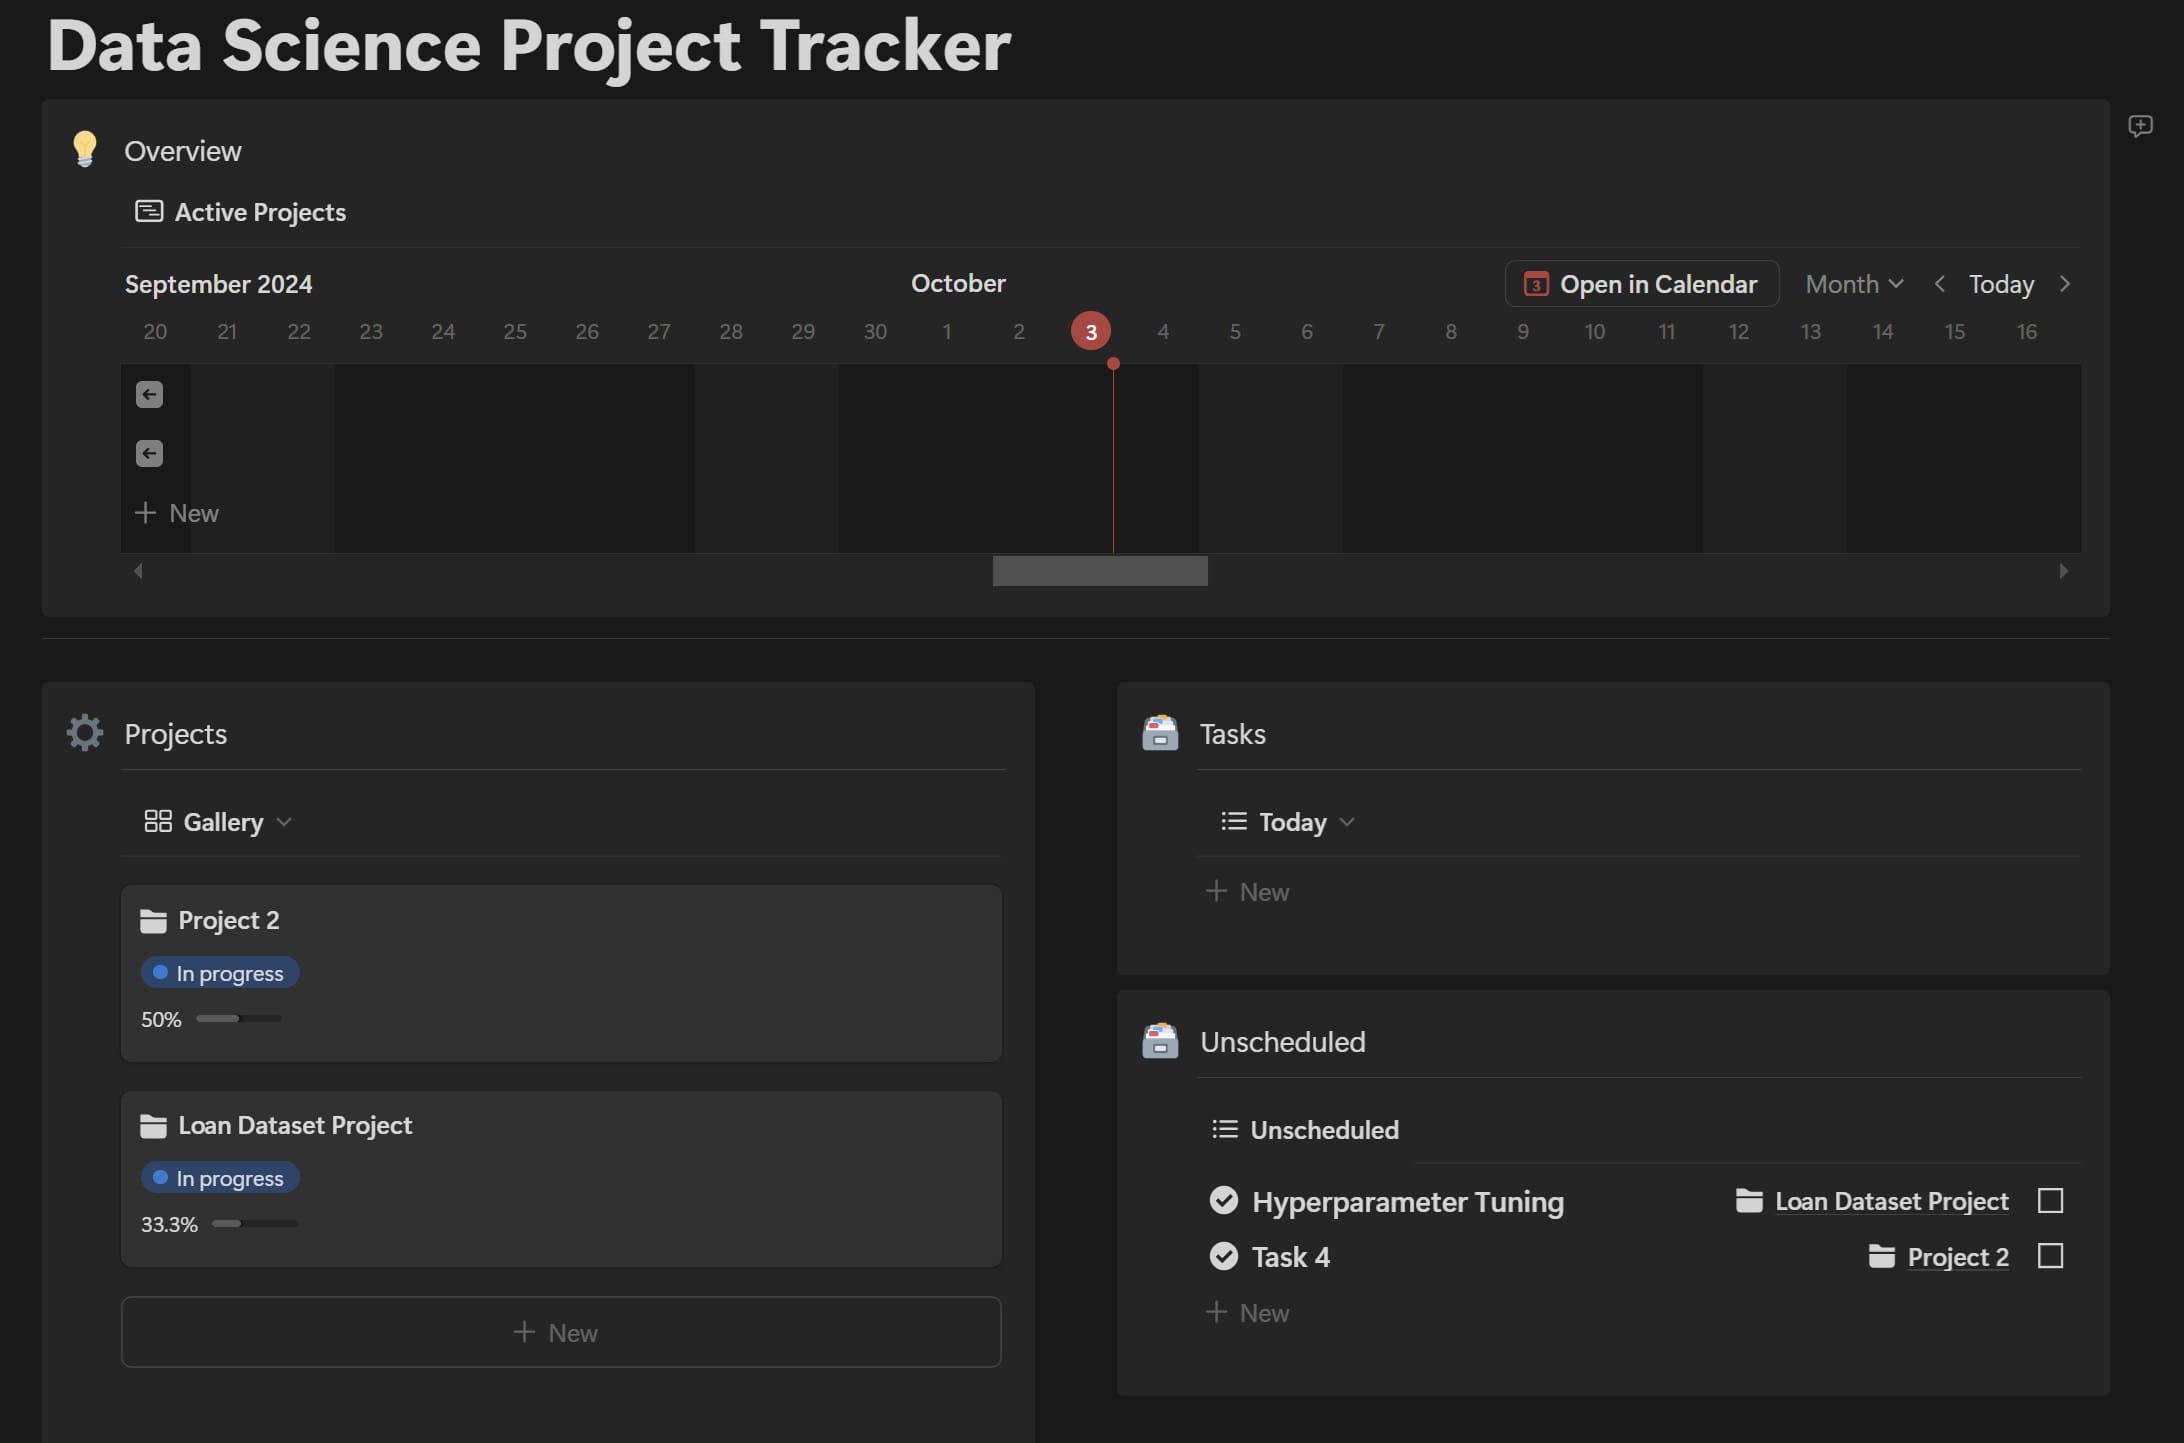This screenshot has height=1443, width=2184.
Task: Click the Project 2 folder icon
Action: tap(151, 918)
